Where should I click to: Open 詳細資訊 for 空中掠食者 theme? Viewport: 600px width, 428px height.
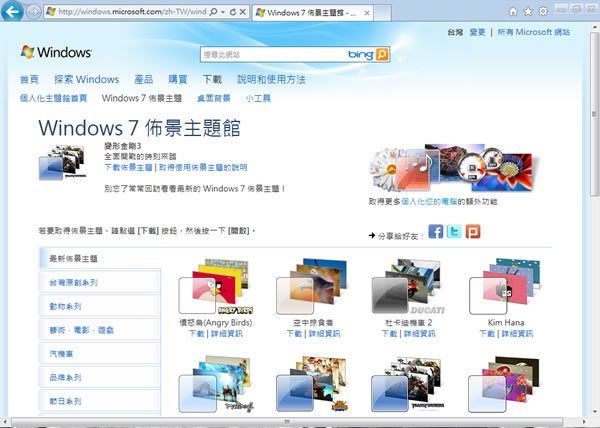click(x=324, y=334)
